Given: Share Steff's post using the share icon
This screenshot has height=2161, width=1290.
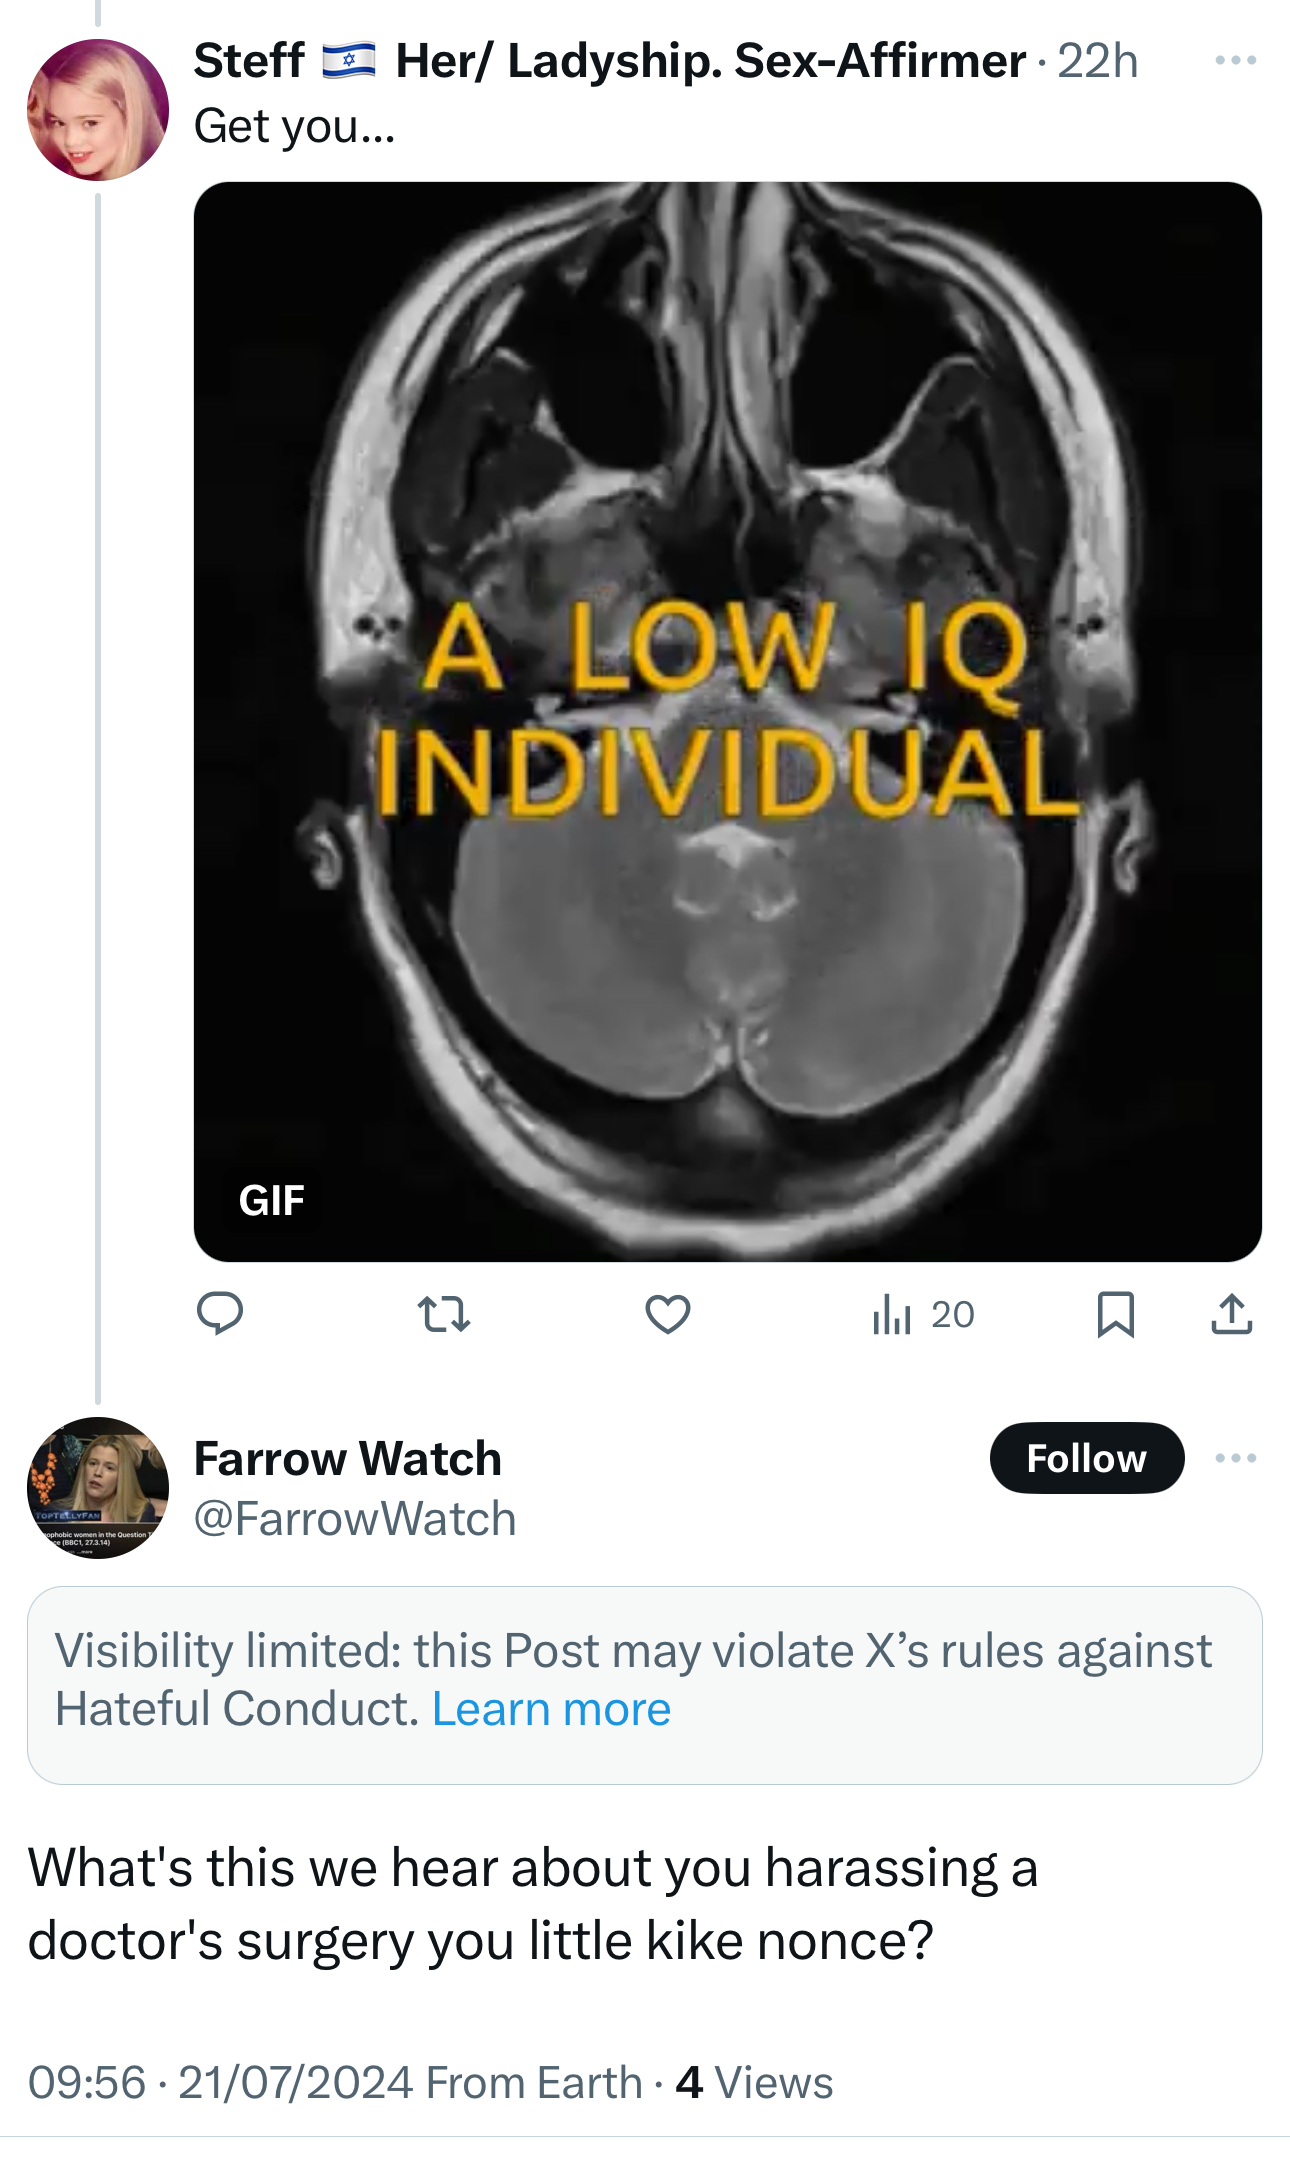Looking at the screenshot, I should 1231,1314.
